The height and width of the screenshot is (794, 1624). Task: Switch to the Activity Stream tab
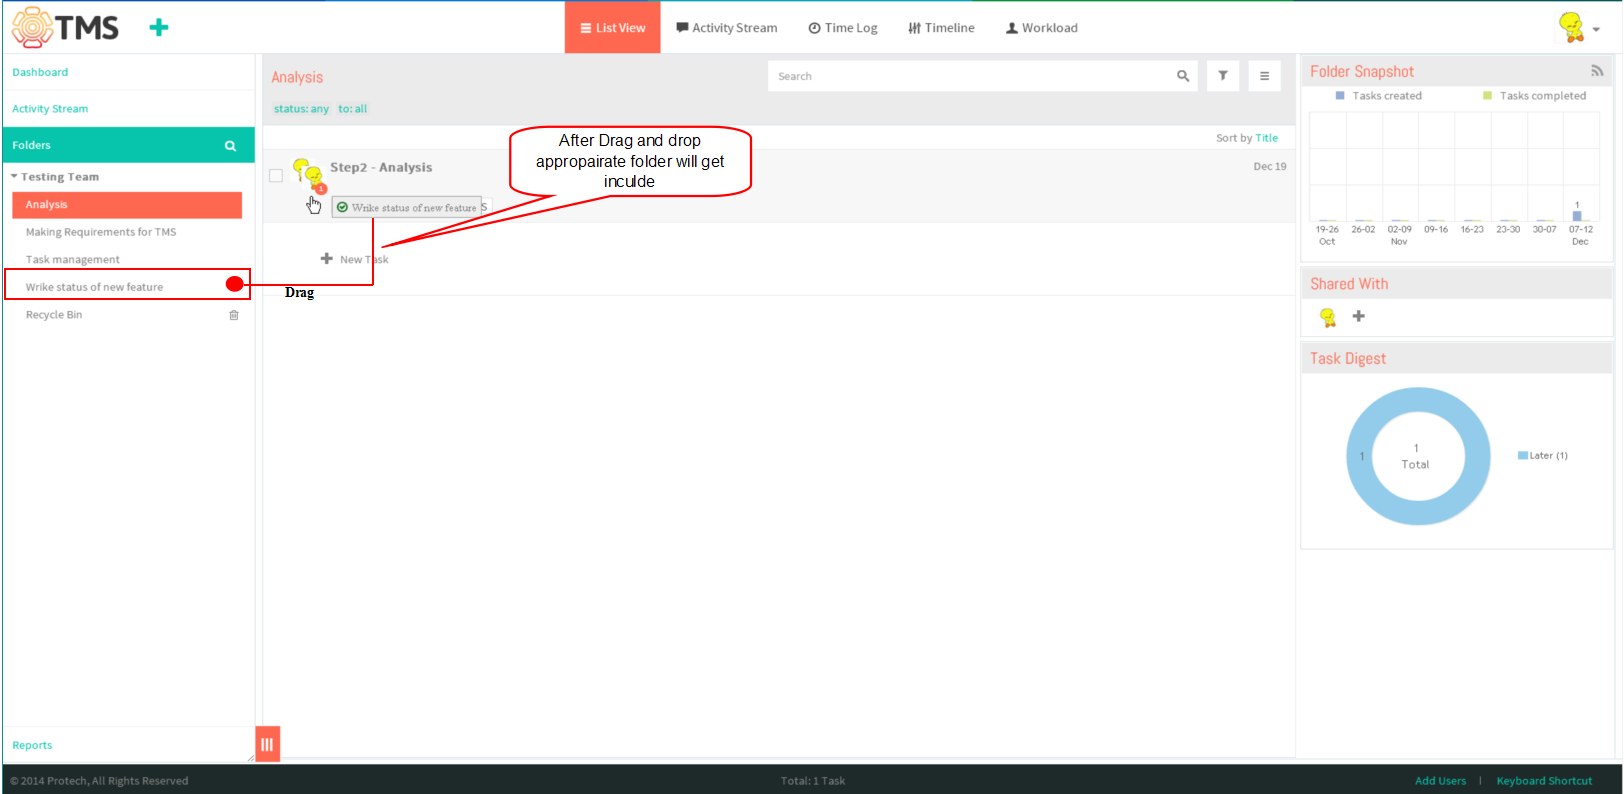click(727, 28)
